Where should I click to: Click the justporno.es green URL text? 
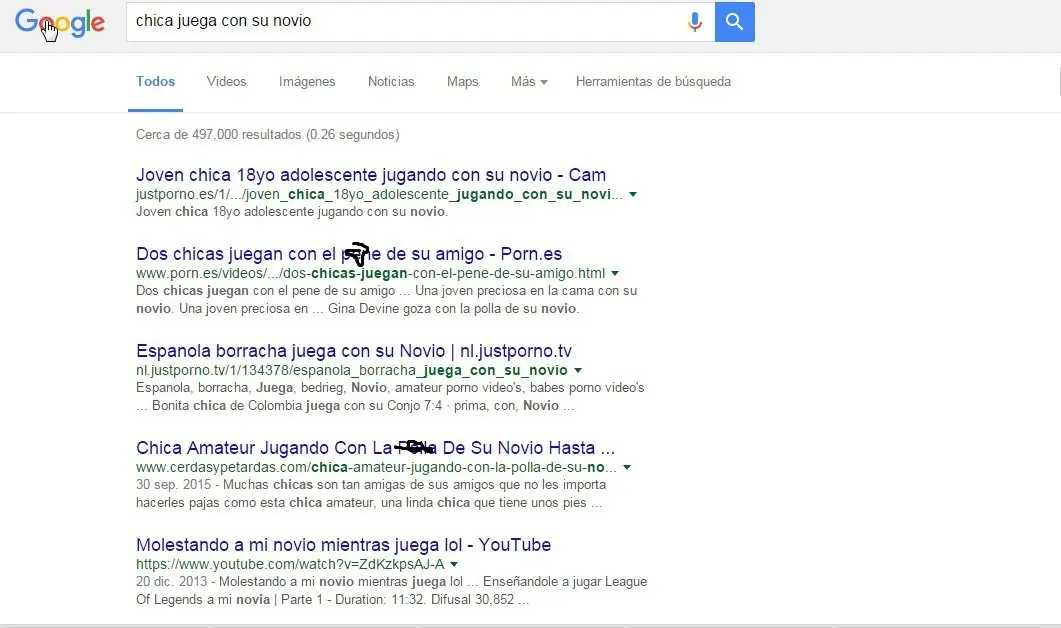(379, 194)
